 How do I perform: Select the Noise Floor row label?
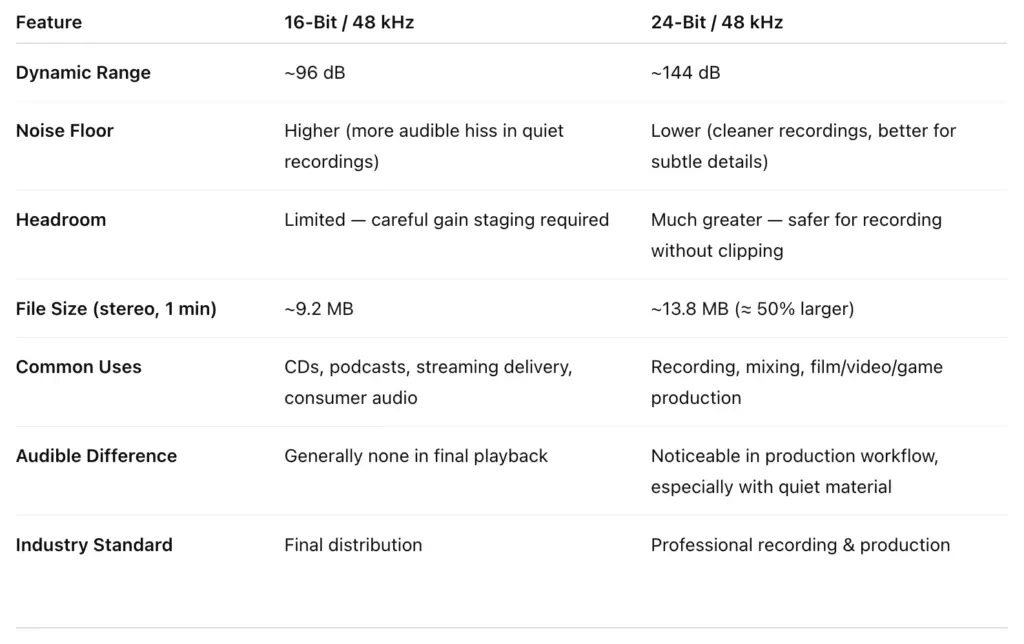65,131
